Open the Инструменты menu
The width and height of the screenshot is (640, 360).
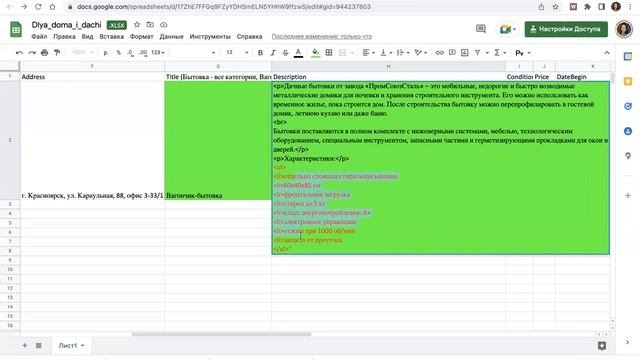click(210, 36)
